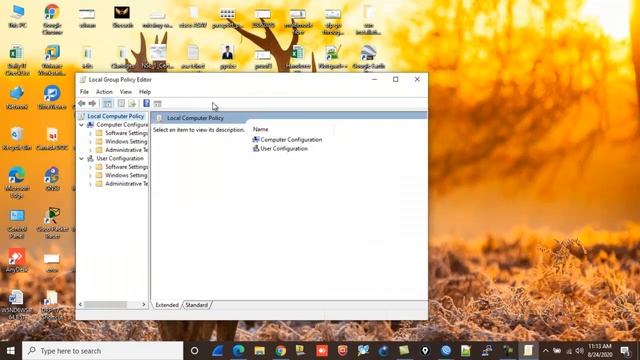Viewport: 640px width, 360px height.
Task: Select the Network desktop icon
Action: pyautogui.click(x=17, y=98)
